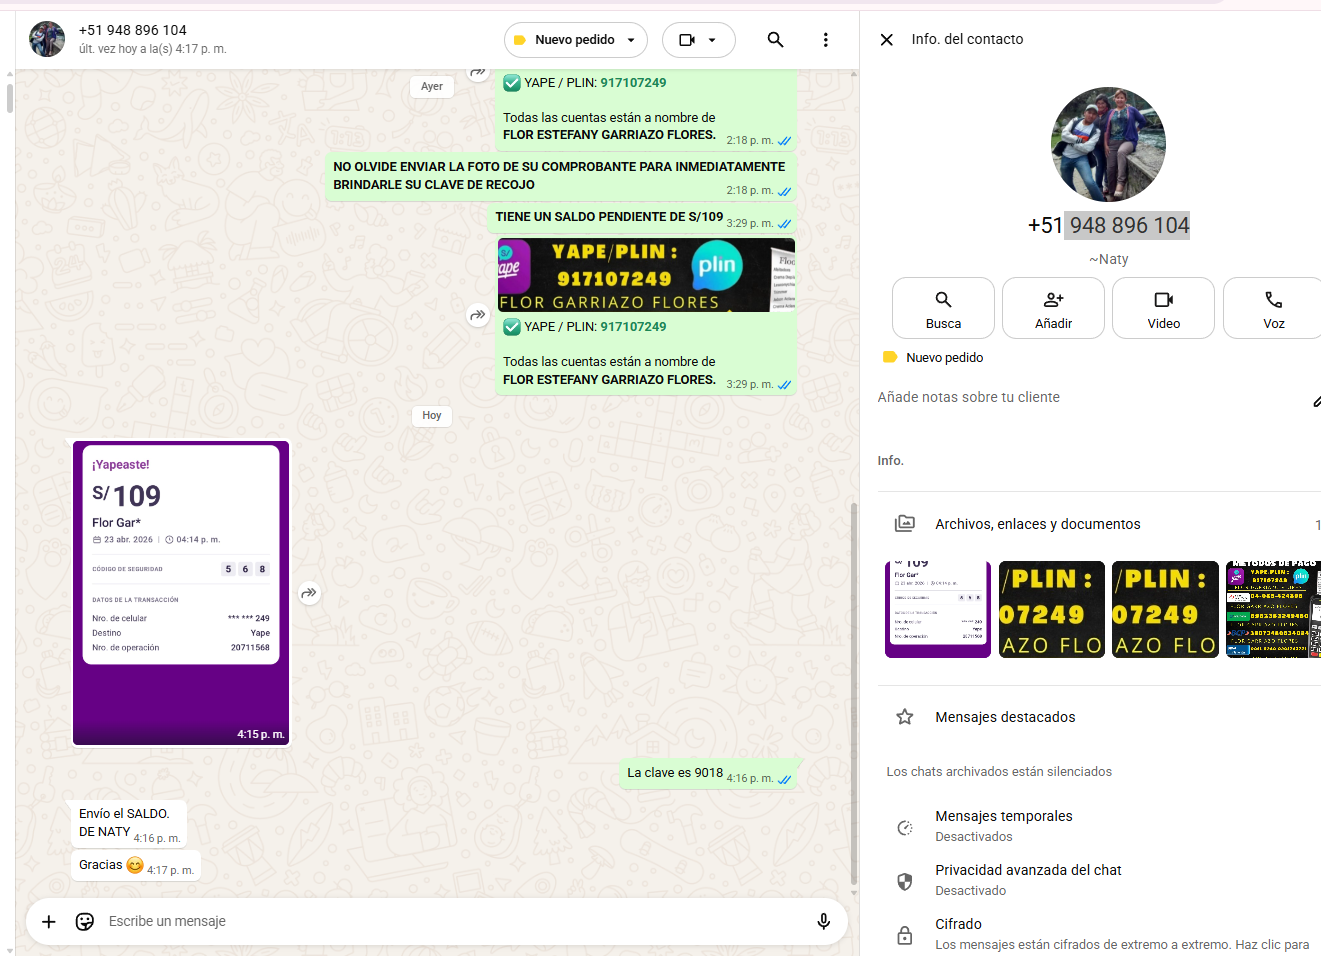
Task: Open the video call dropdown in header
Action: pyautogui.click(x=698, y=40)
